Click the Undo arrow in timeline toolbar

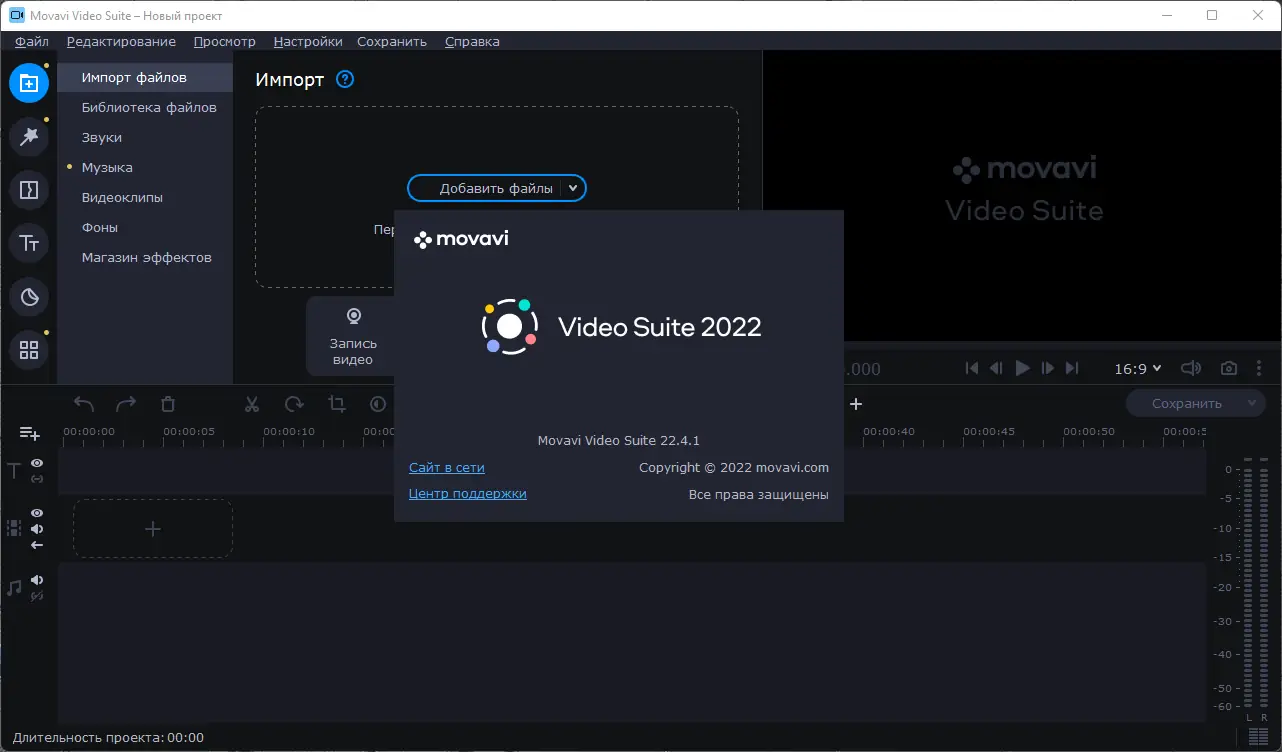click(84, 404)
